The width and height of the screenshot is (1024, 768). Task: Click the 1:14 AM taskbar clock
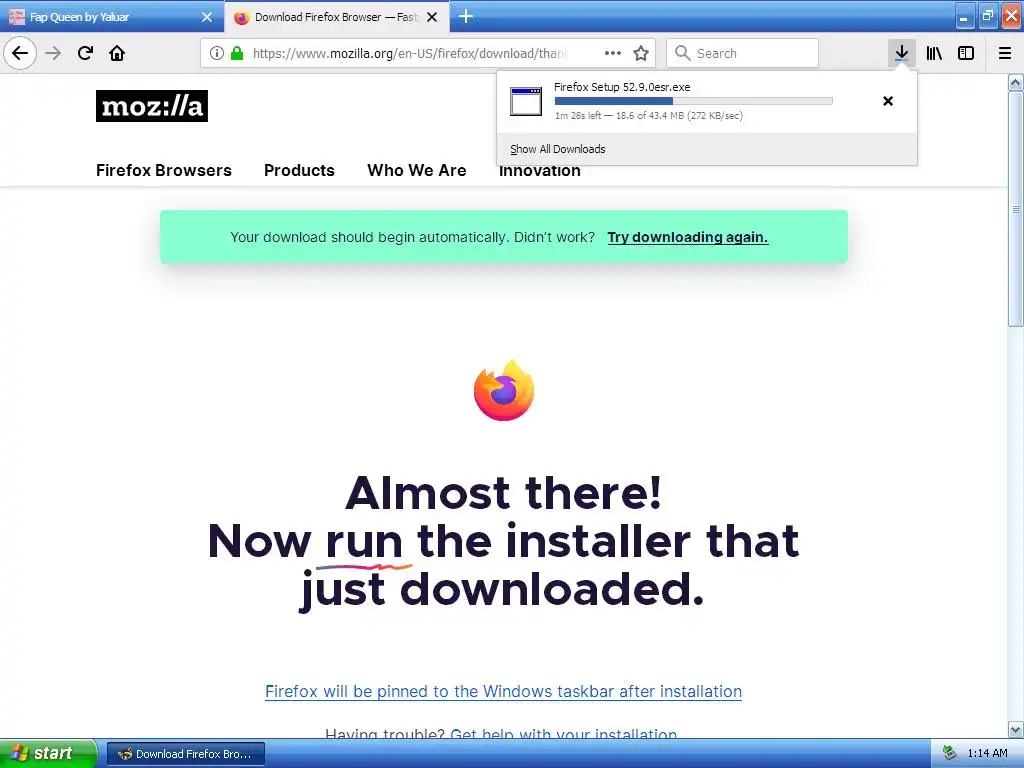tap(987, 754)
